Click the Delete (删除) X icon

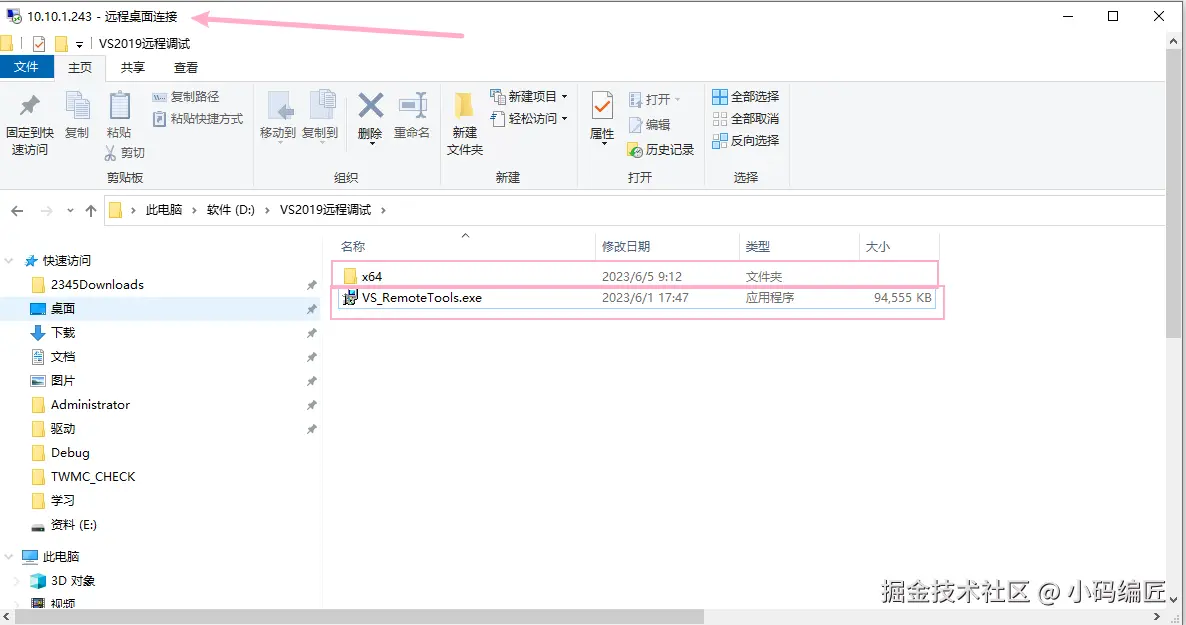[x=370, y=105]
